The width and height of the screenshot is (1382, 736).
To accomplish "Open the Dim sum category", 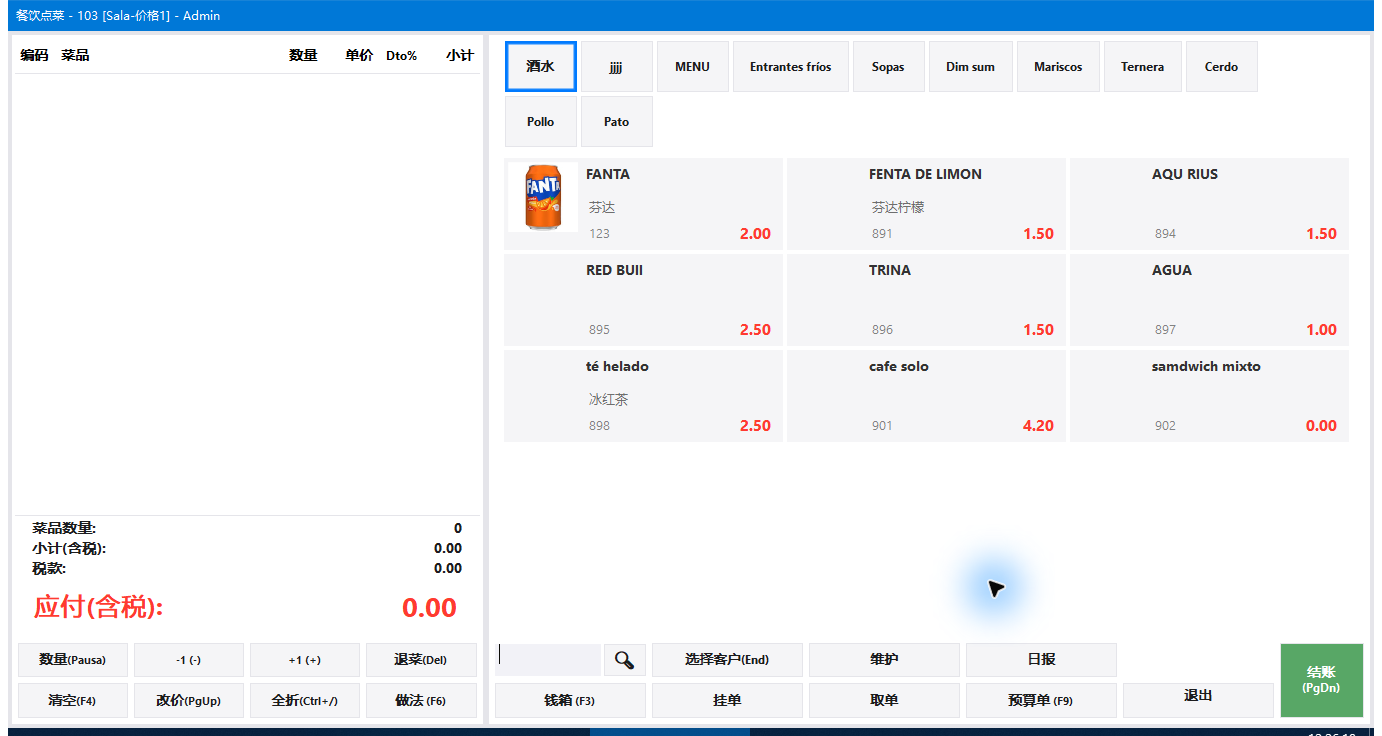I will tap(971, 67).
